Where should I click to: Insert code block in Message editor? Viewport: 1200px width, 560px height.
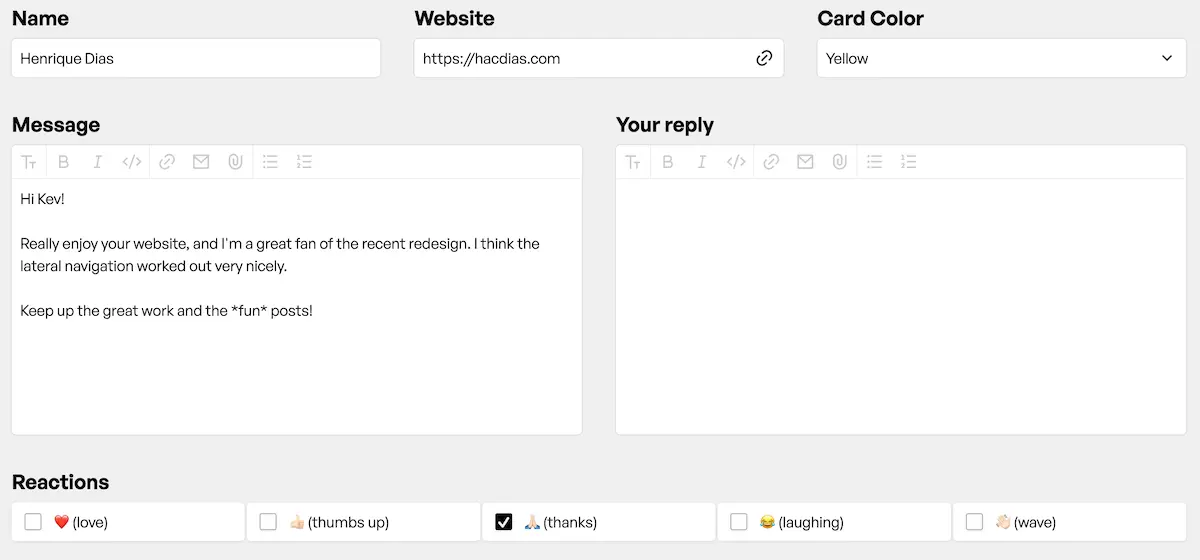(131, 162)
